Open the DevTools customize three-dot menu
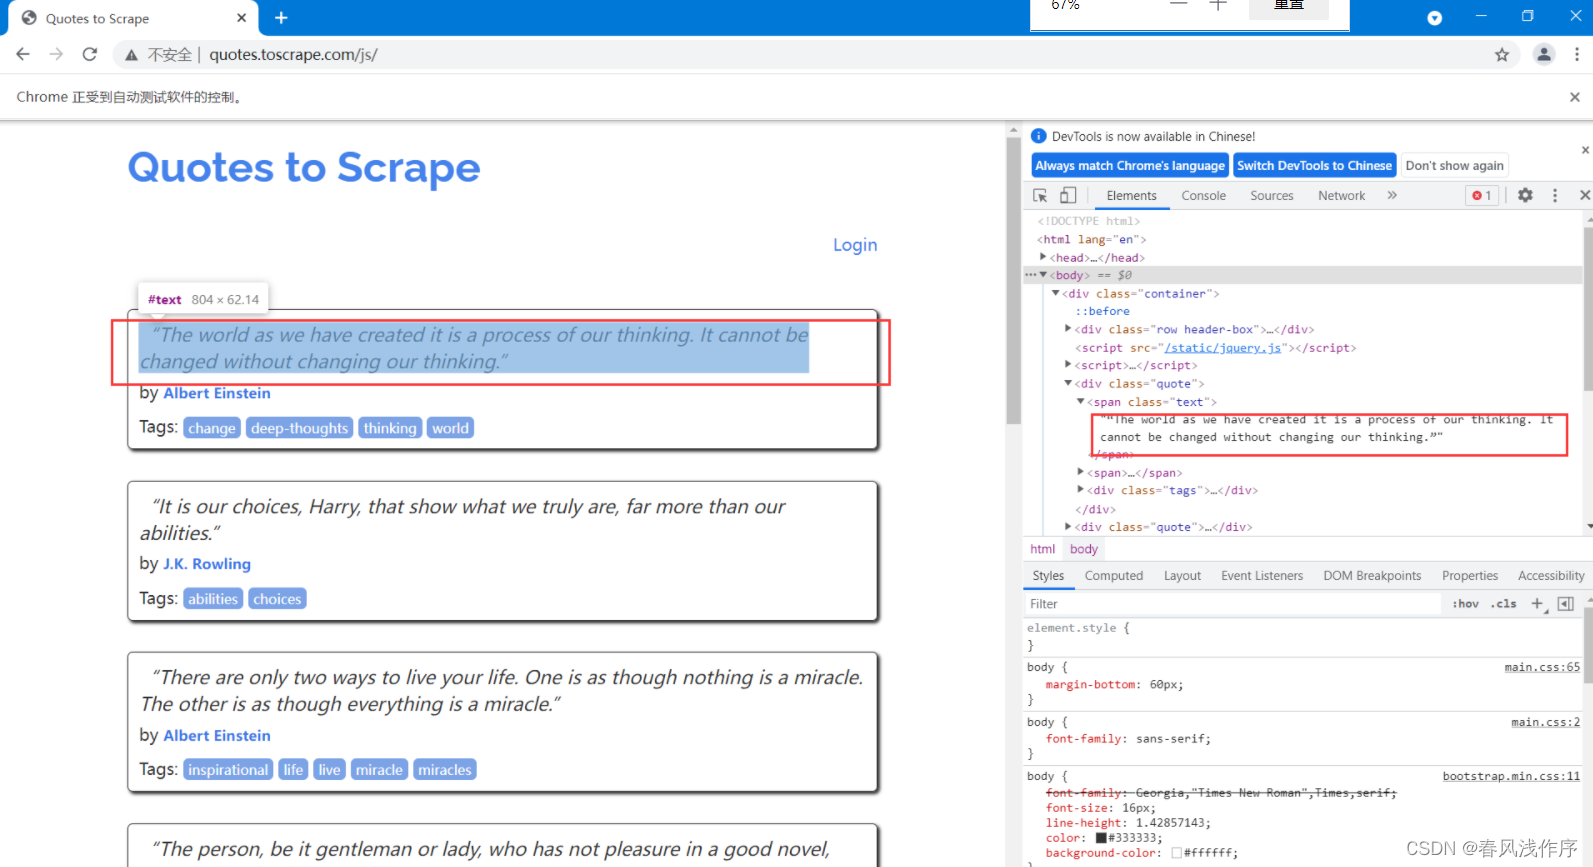The height and width of the screenshot is (867, 1593). (x=1555, y=195)
